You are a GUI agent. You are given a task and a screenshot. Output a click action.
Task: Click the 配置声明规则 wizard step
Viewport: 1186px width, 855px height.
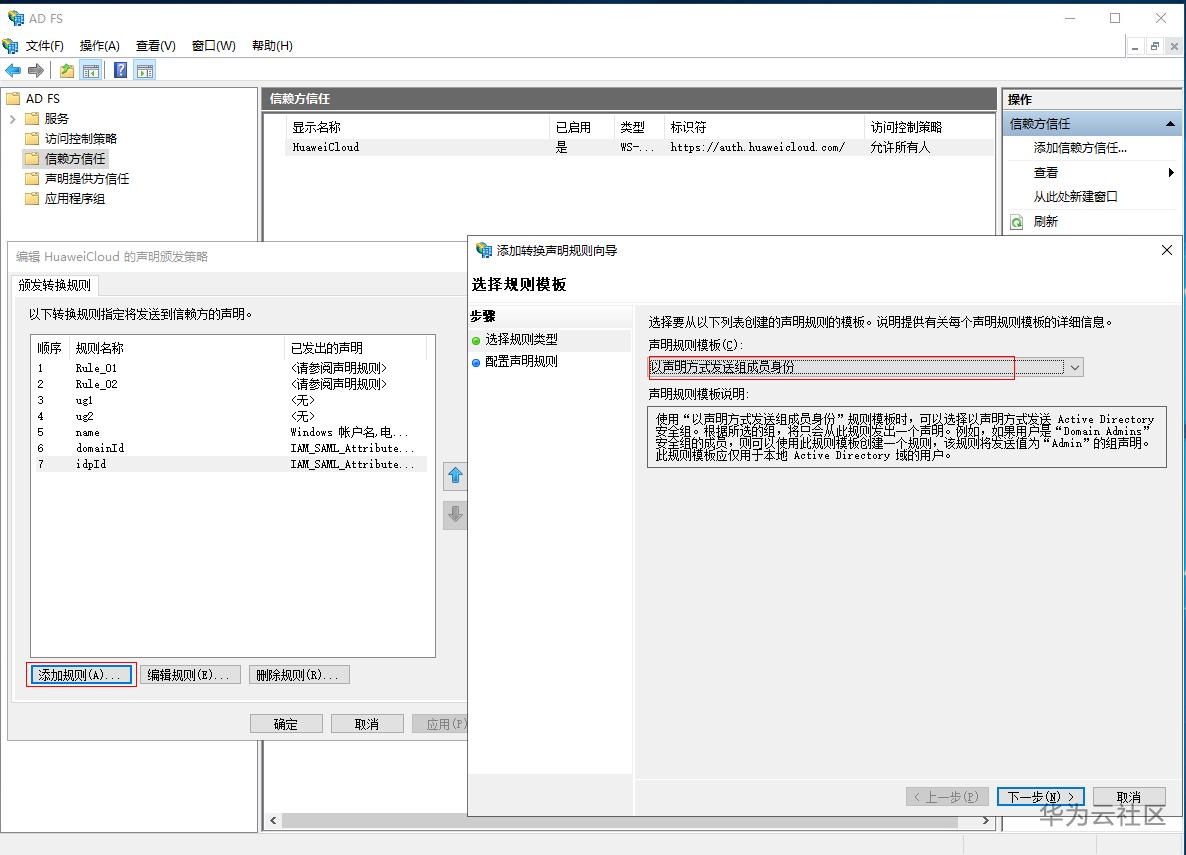coord(521,362)
